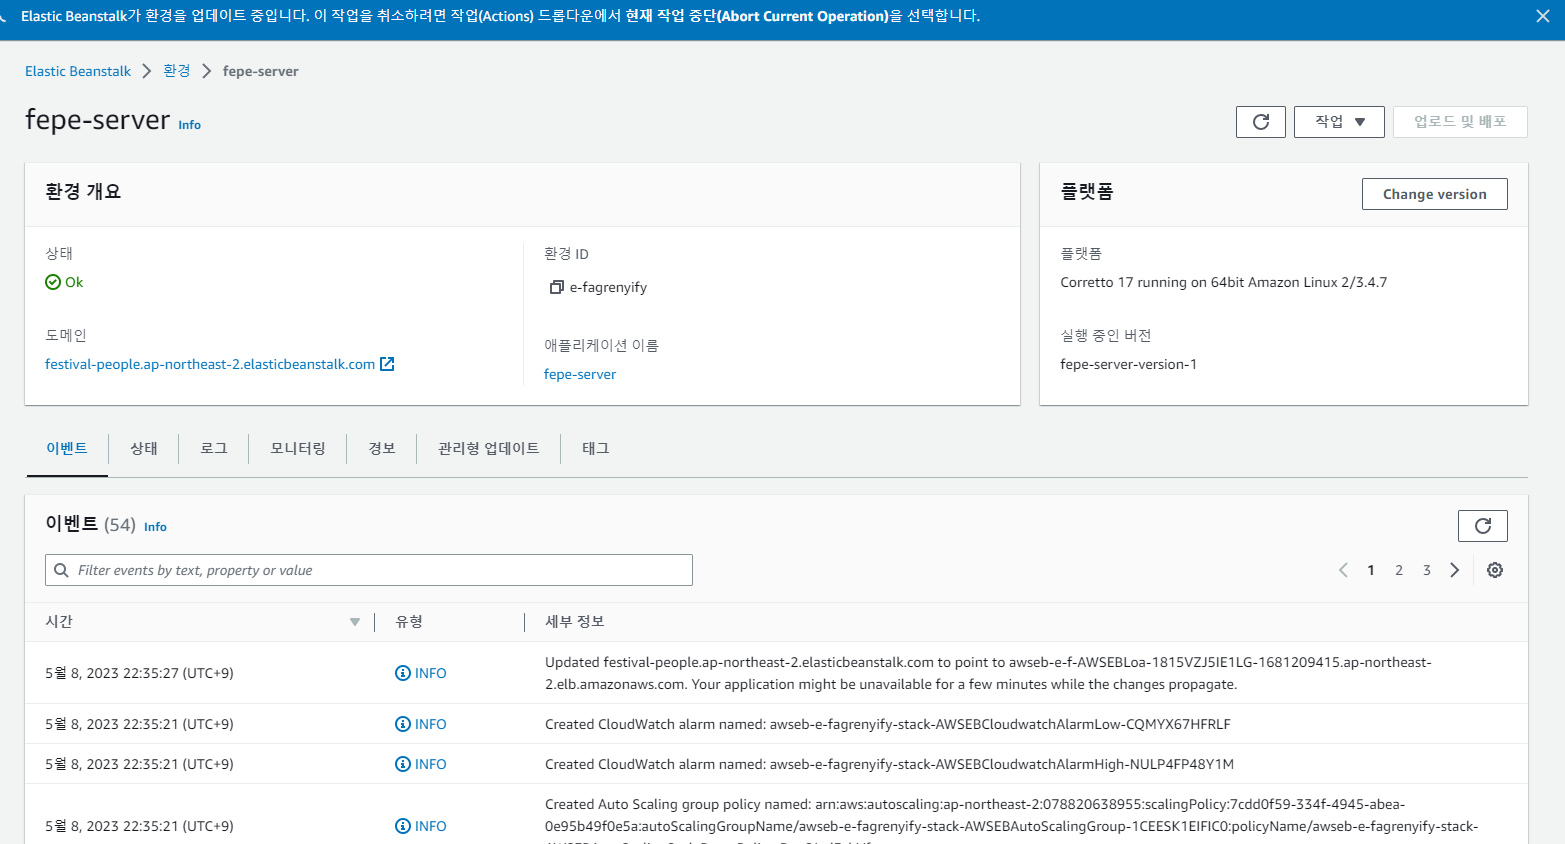Click INFO icon on 22:35:27 event
The width and height of the screenshot is (1565, 844).
pyautogui.click(x=403, y=673)
